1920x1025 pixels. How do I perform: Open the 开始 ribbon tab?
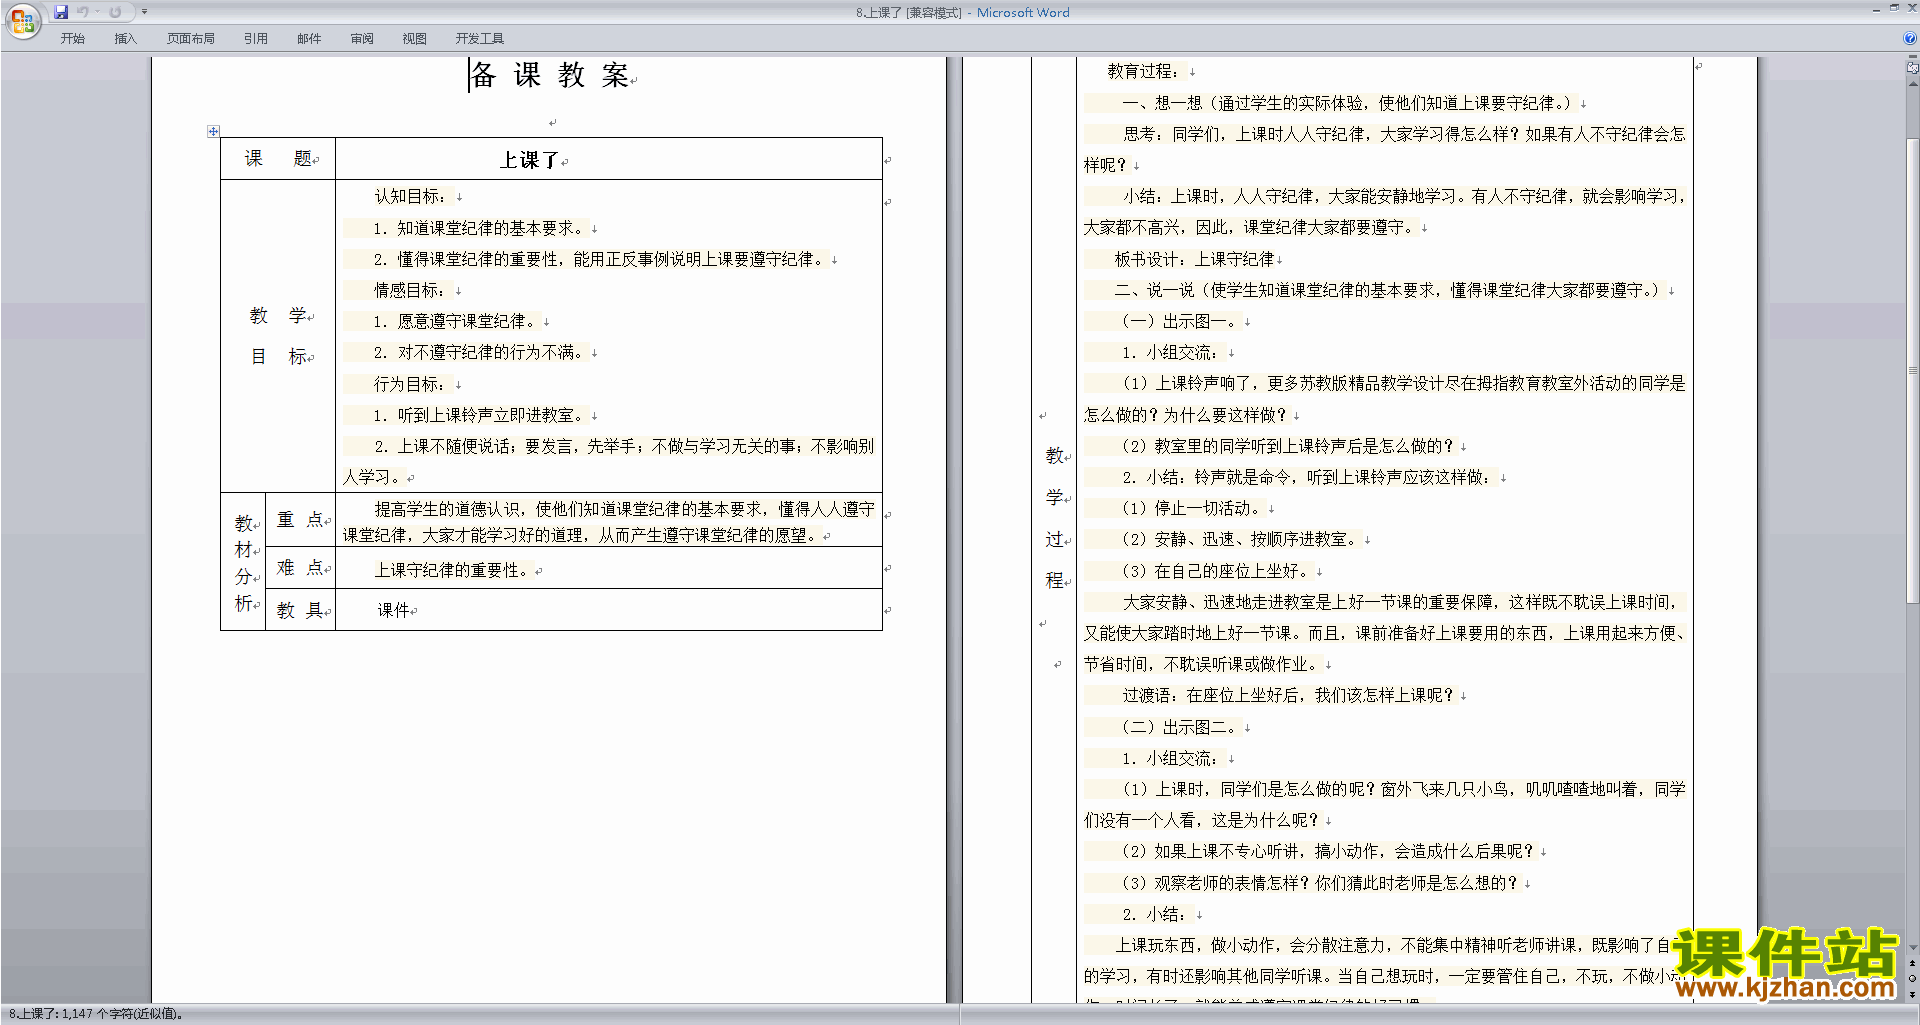(x=72, y=38)
